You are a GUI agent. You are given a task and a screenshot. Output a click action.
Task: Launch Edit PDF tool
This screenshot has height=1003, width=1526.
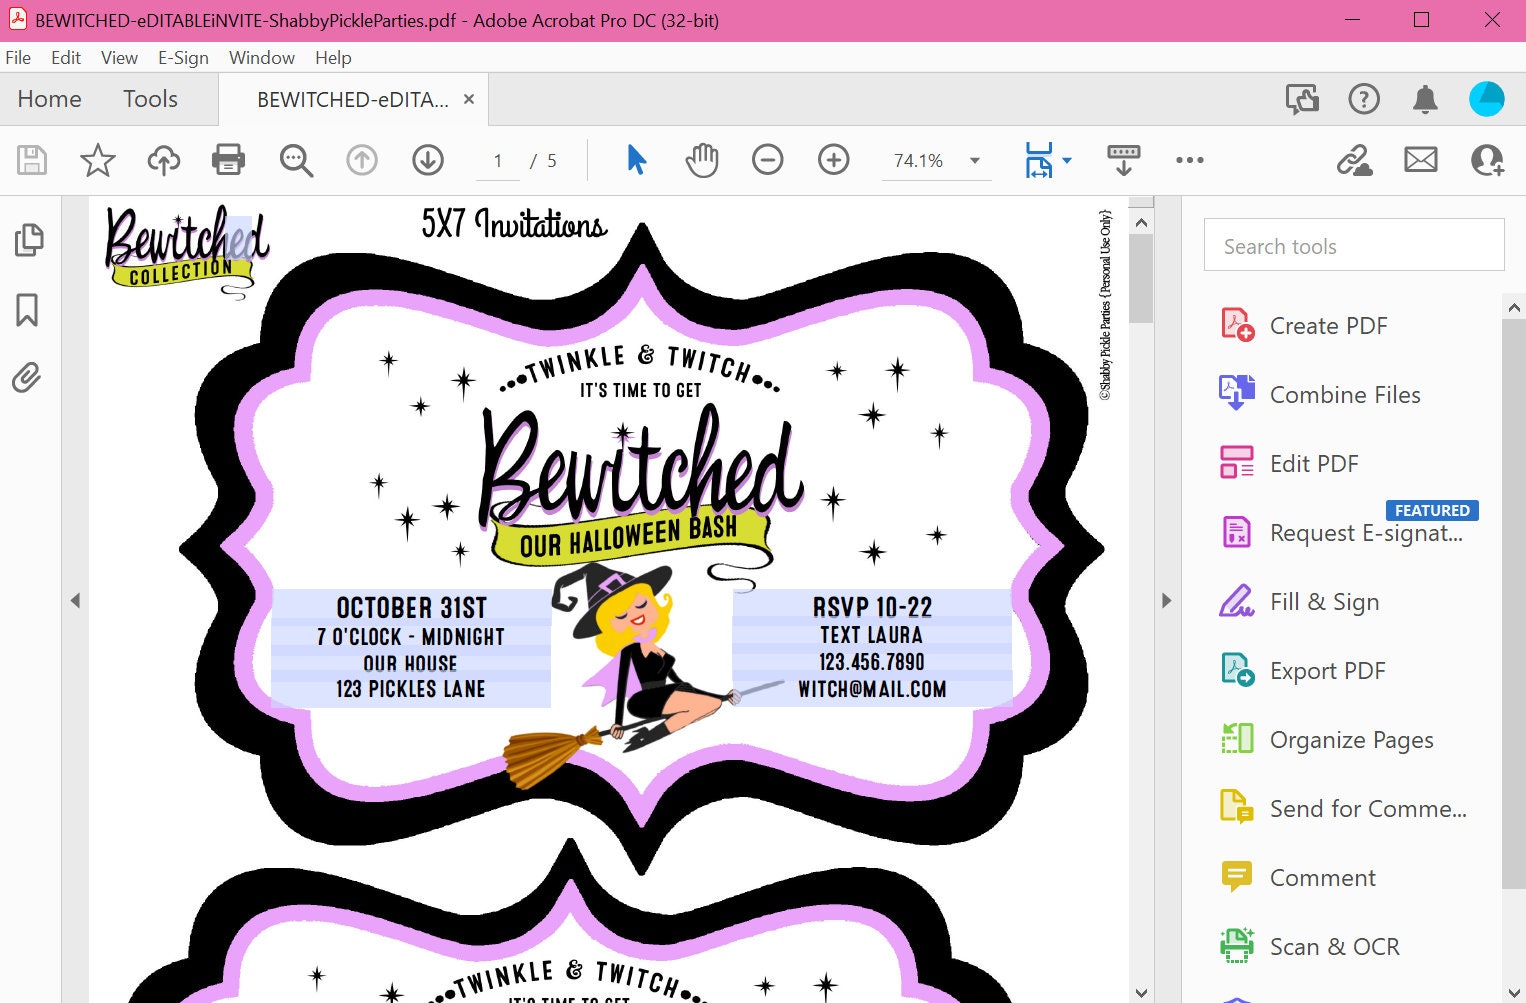(x=1289, y=464)
